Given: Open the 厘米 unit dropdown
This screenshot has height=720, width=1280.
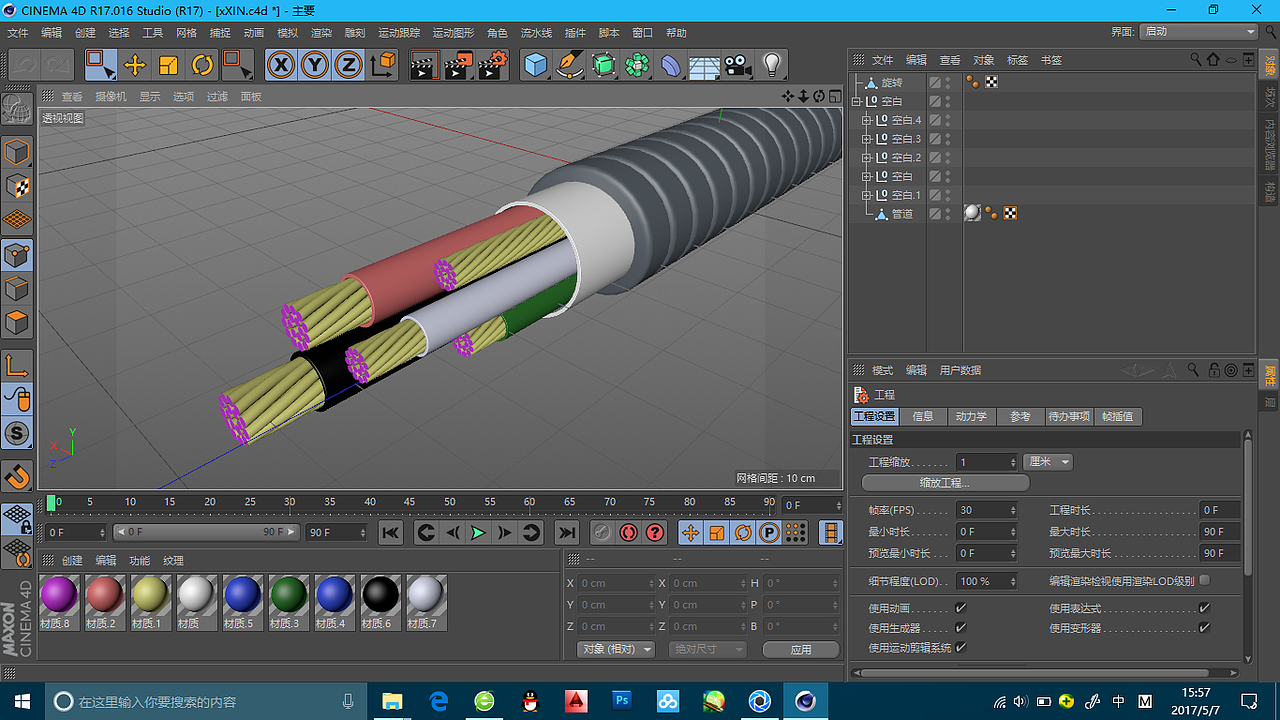Looking at the screenshot, I should 1048,462.
